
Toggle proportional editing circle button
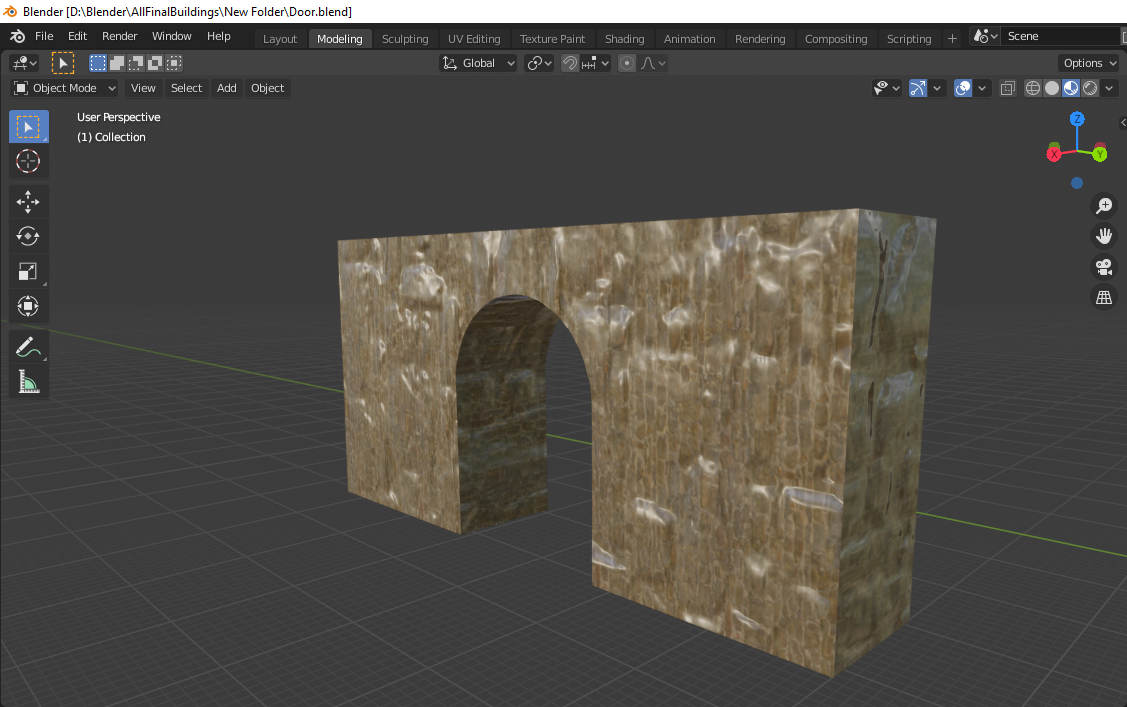pyautogui.click(x=627, y=63)
